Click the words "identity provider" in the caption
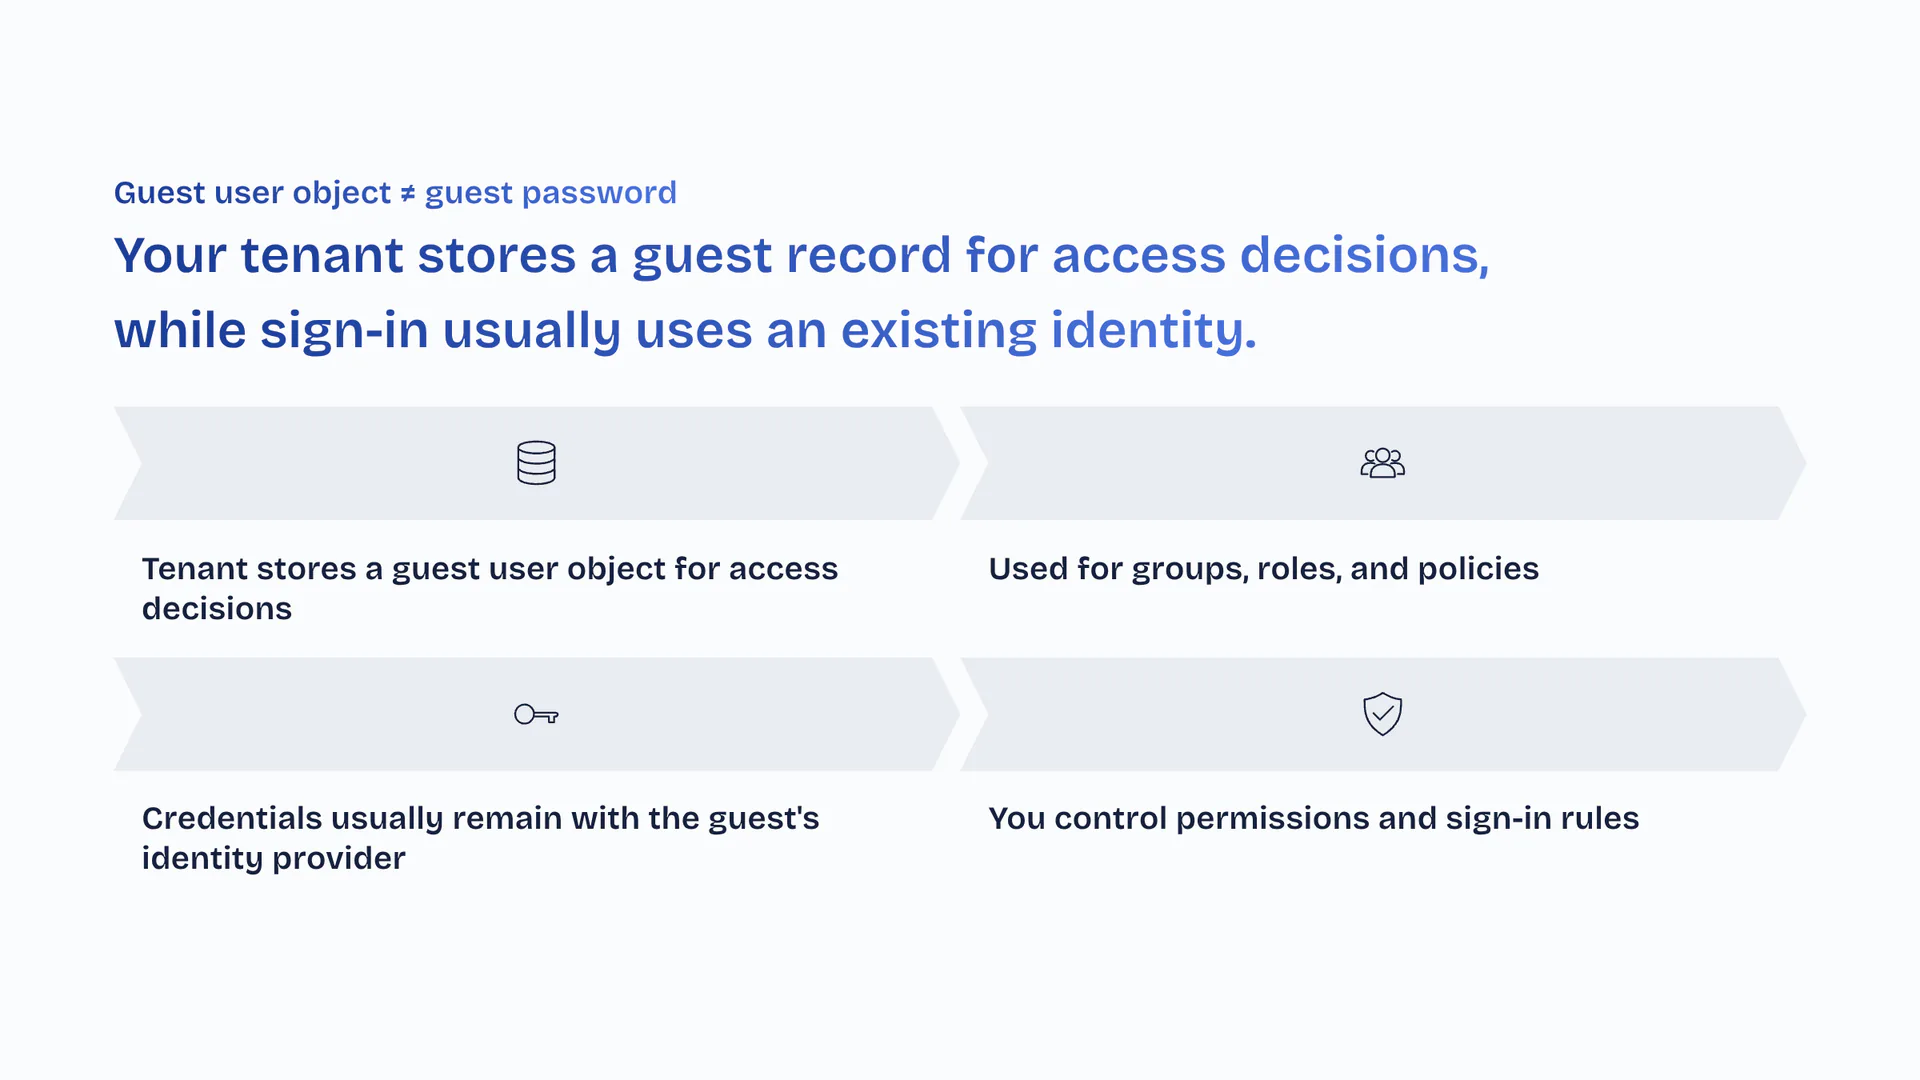 (273, 859)
